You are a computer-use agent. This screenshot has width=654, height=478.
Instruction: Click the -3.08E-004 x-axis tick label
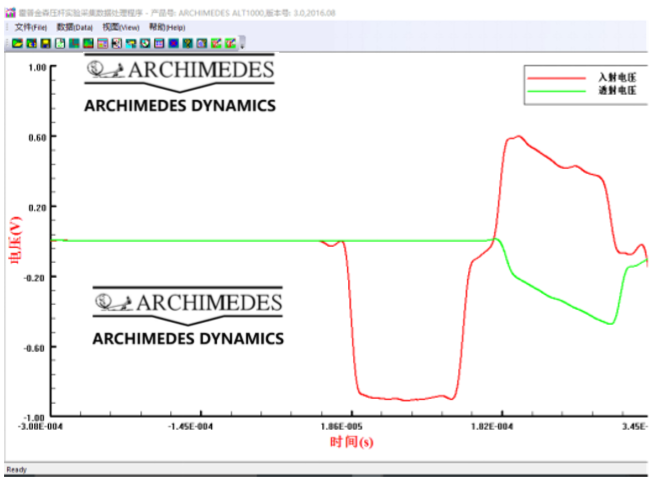point(40,426)
